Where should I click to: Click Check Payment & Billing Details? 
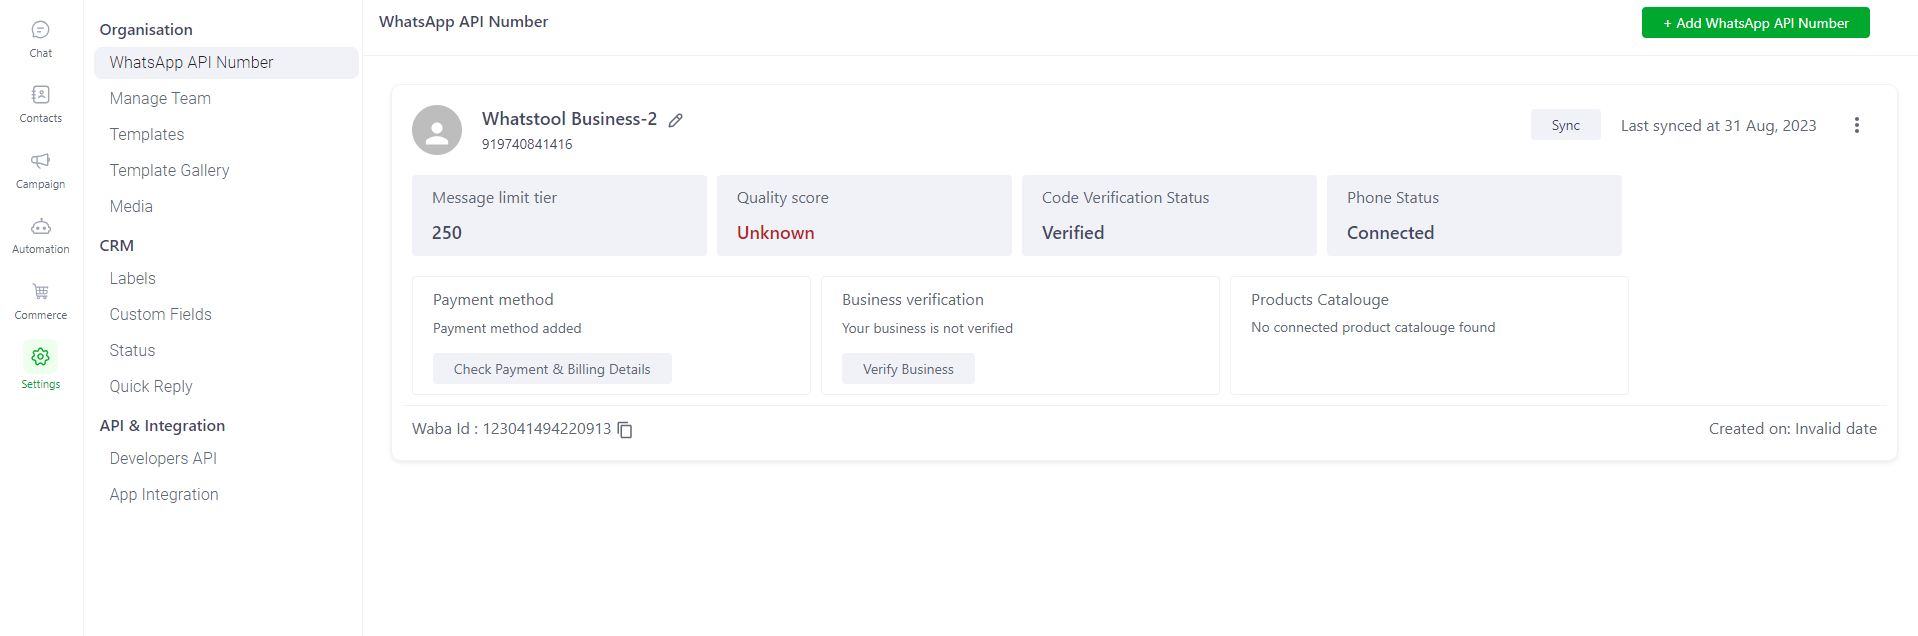click(x=552, y=369)
